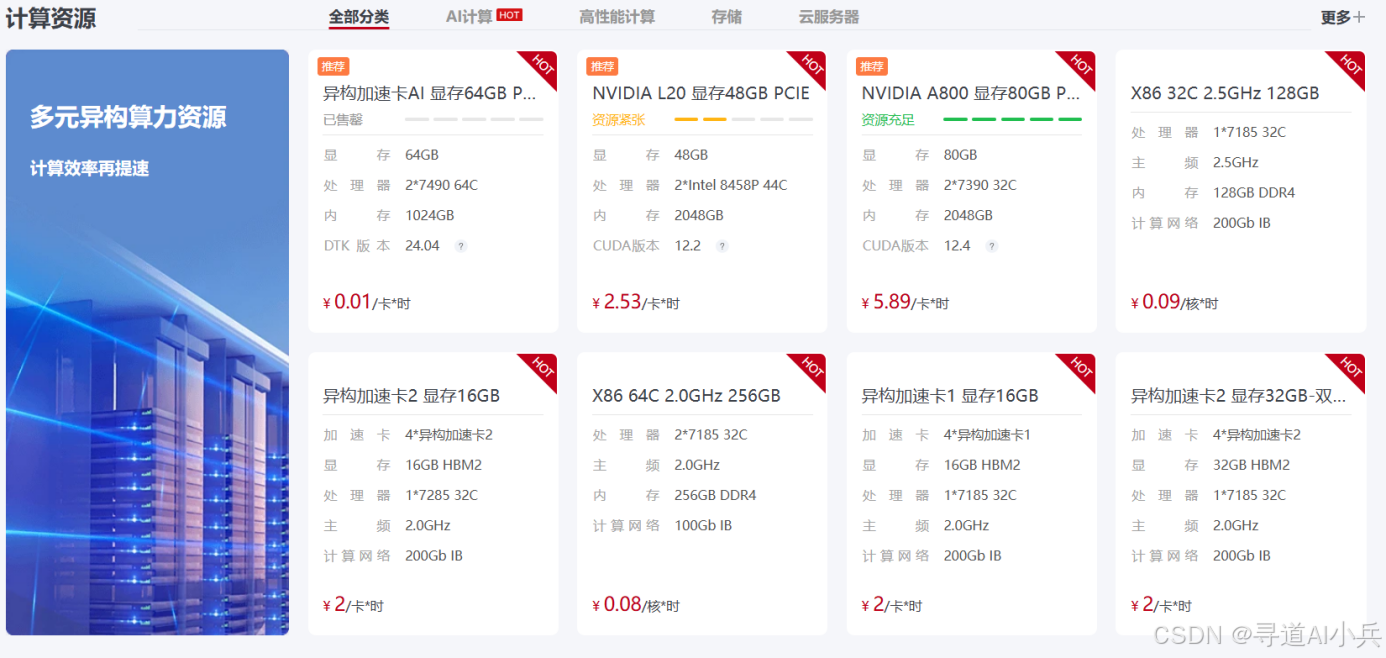Select the 全部分类 tab
Viewport: 1386px width, 658px height.
point(358,17)
